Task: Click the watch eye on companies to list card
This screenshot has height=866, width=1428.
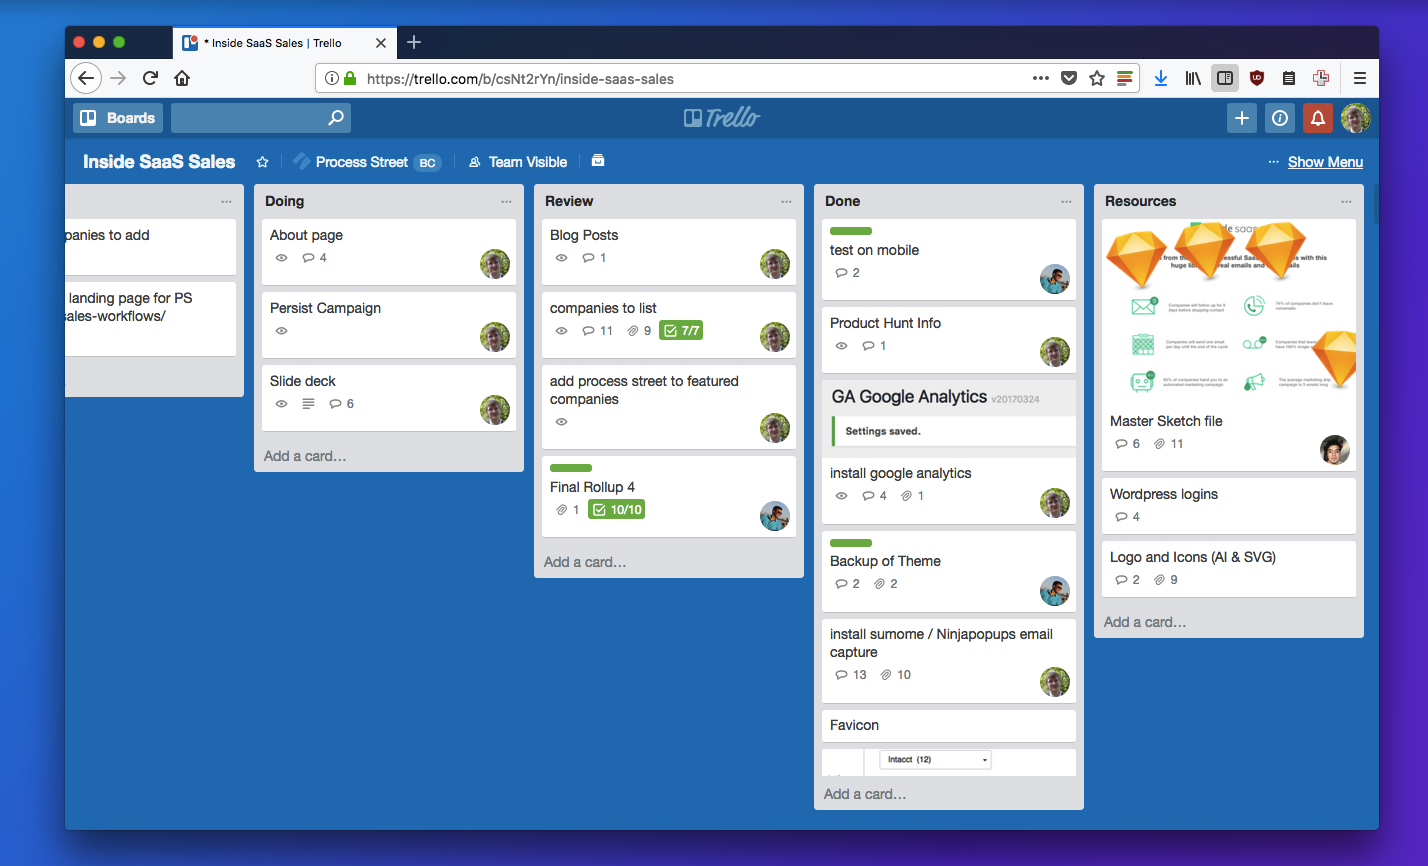Action: pos(561,331)
